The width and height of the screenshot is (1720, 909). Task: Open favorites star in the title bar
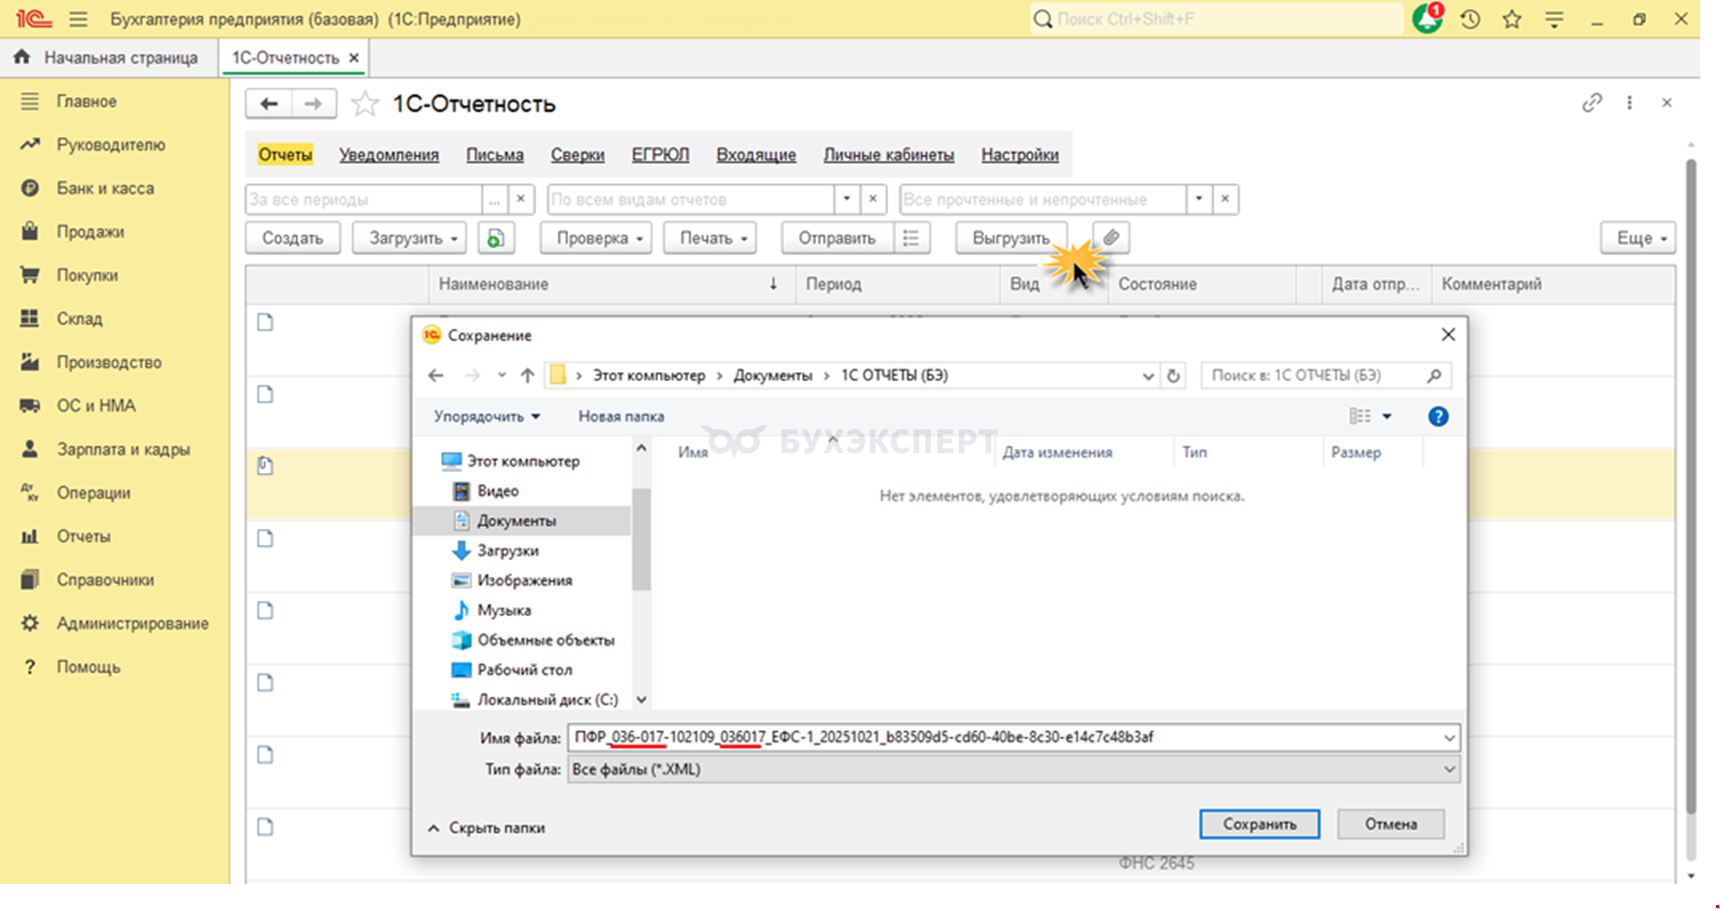click(1512, 19)
